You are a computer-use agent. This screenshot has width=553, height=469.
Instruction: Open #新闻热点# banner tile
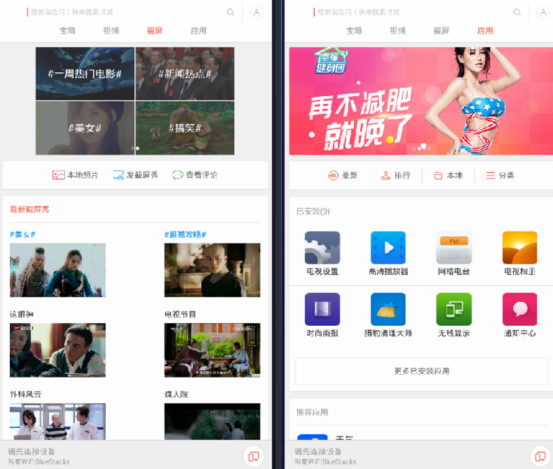[185, 73]
